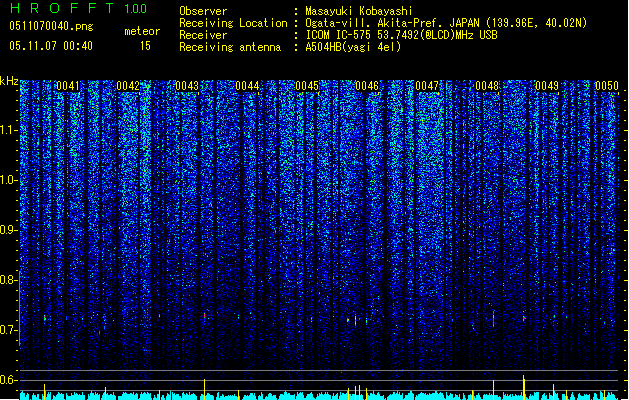The image size is (629, 400).
Task: Click the 1.0 frequency axis label
Action: (9, 180)
